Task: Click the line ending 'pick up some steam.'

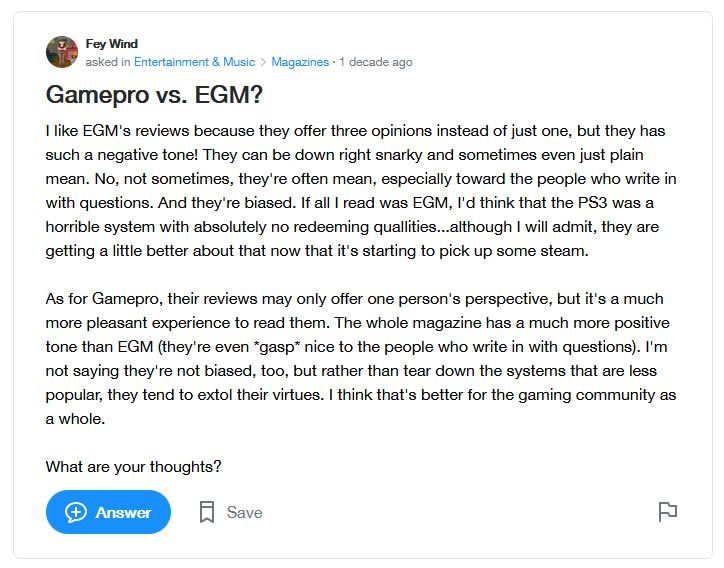Action: pyautogui.click(x=317, y=251)
